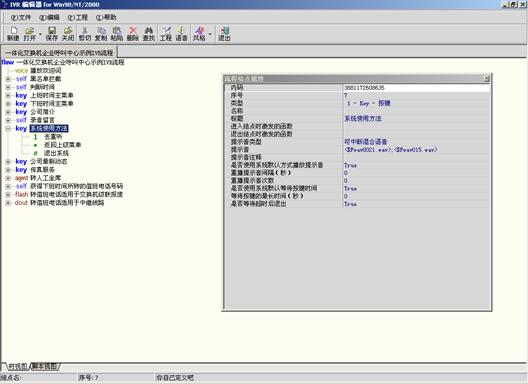This screenshot has width=528, height=384.
Task: Click the 内码 value input field
Action: 416,88
